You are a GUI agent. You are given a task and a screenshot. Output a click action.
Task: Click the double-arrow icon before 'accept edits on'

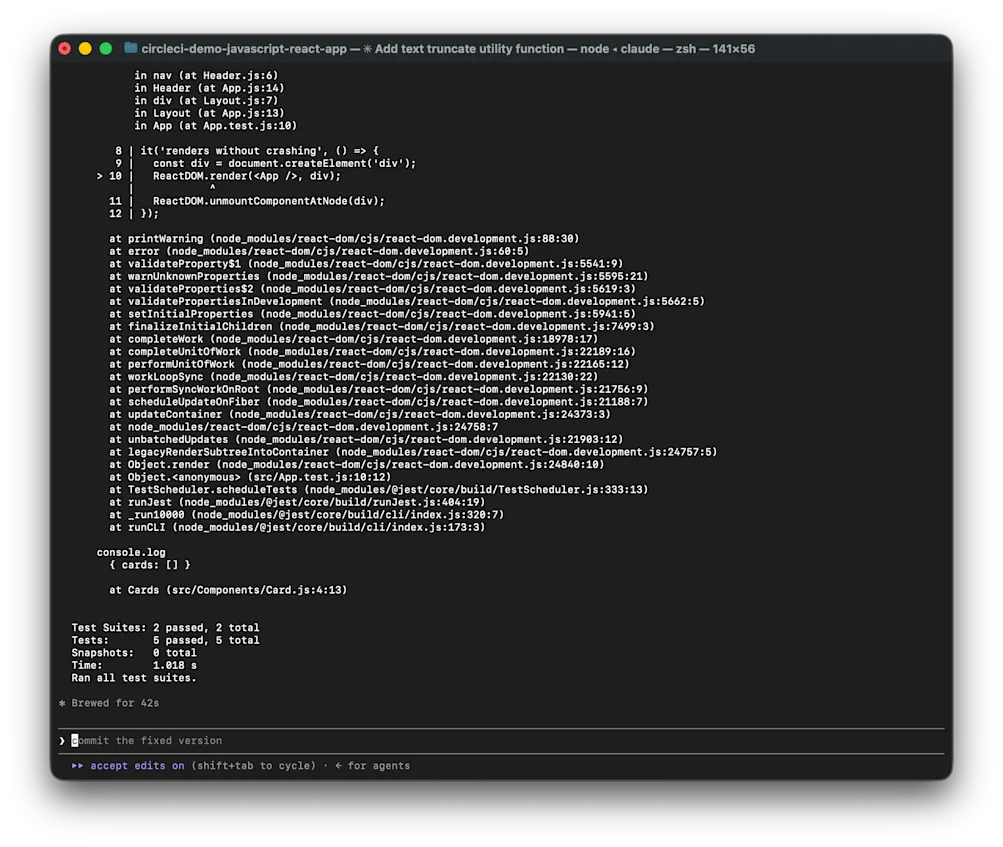(77, 766)
